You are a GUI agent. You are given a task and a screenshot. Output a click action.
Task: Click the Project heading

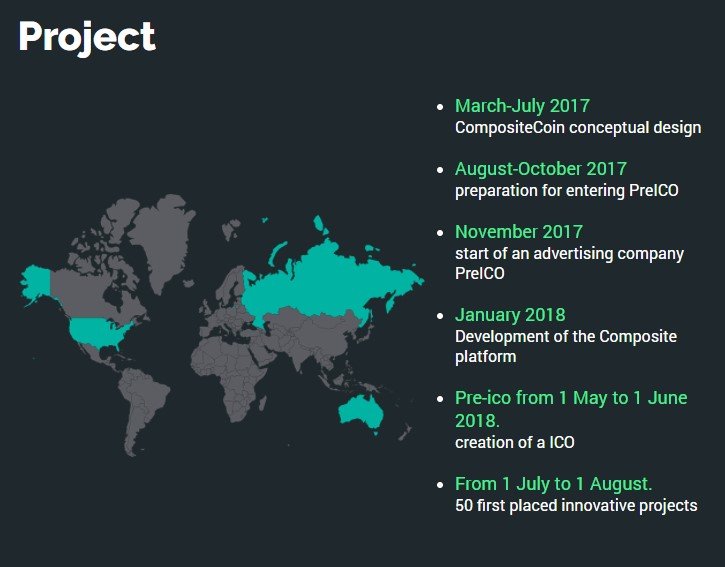87,37
